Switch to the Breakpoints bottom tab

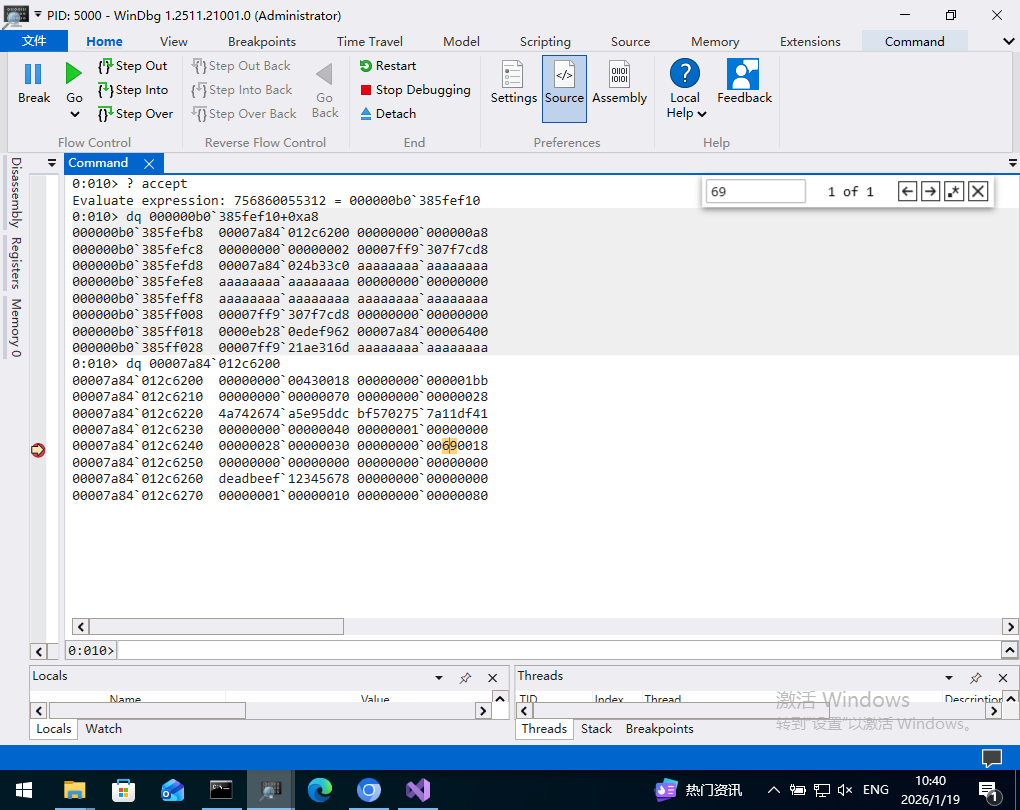click(660, 729)
